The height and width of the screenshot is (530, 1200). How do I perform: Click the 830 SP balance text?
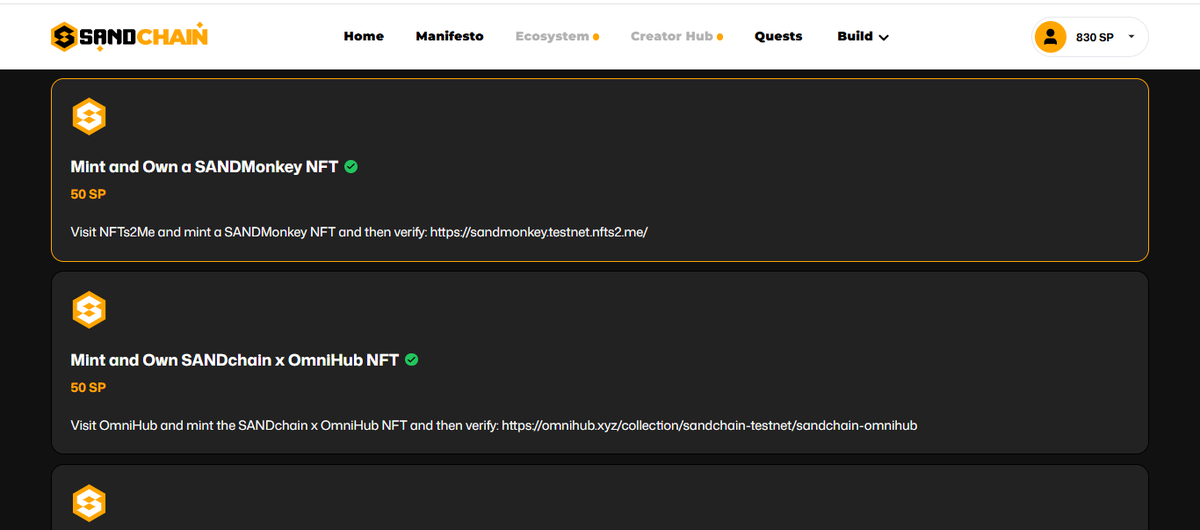(1095, 37)
